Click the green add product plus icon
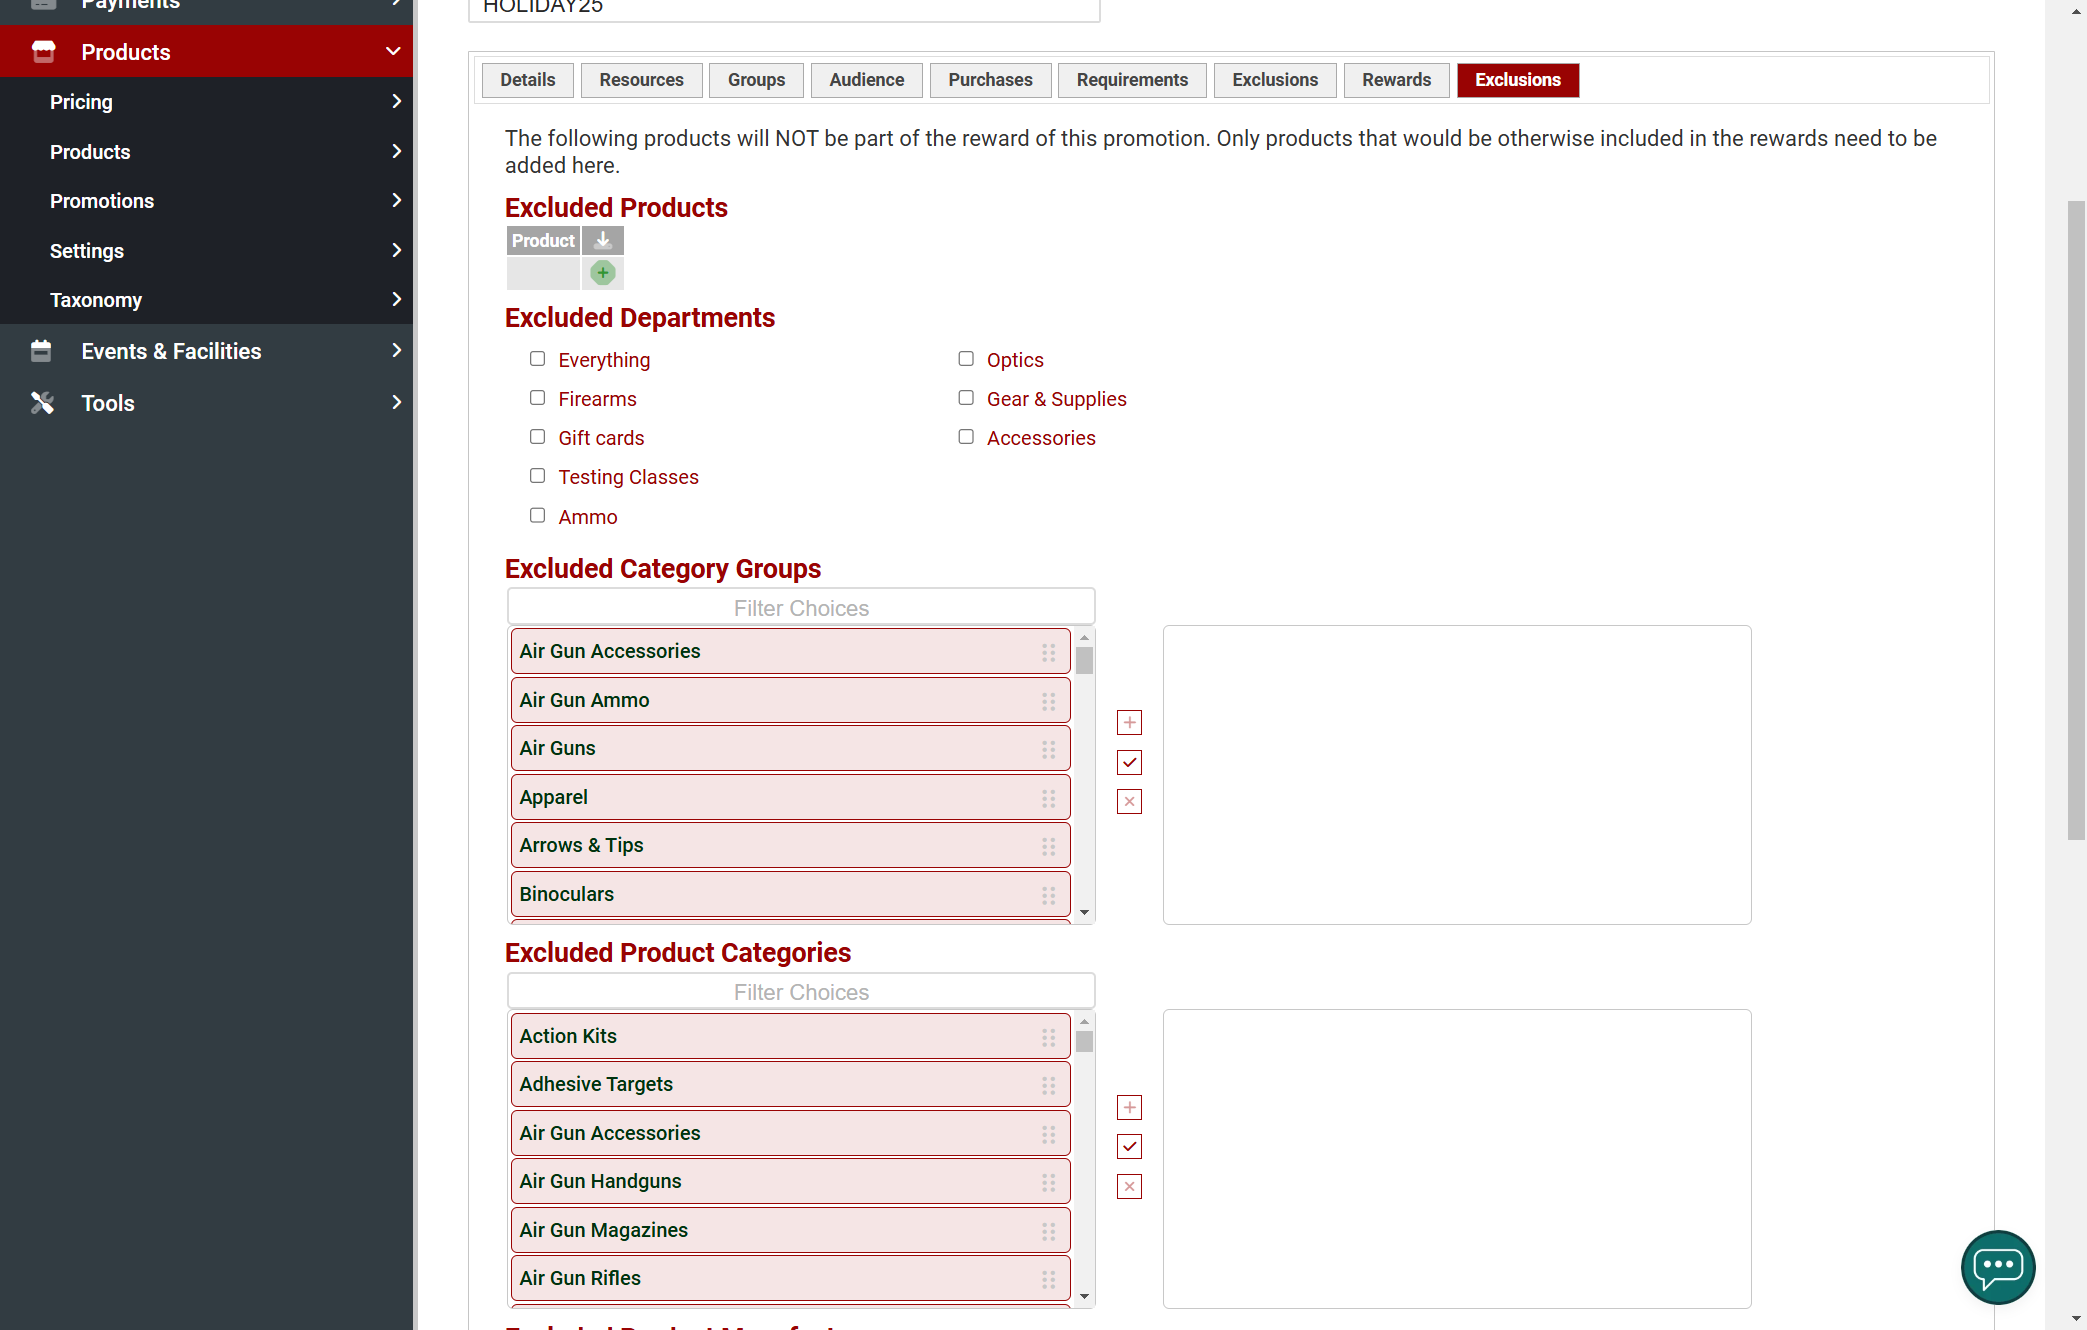The image size is (2087, 1330). 603,273
